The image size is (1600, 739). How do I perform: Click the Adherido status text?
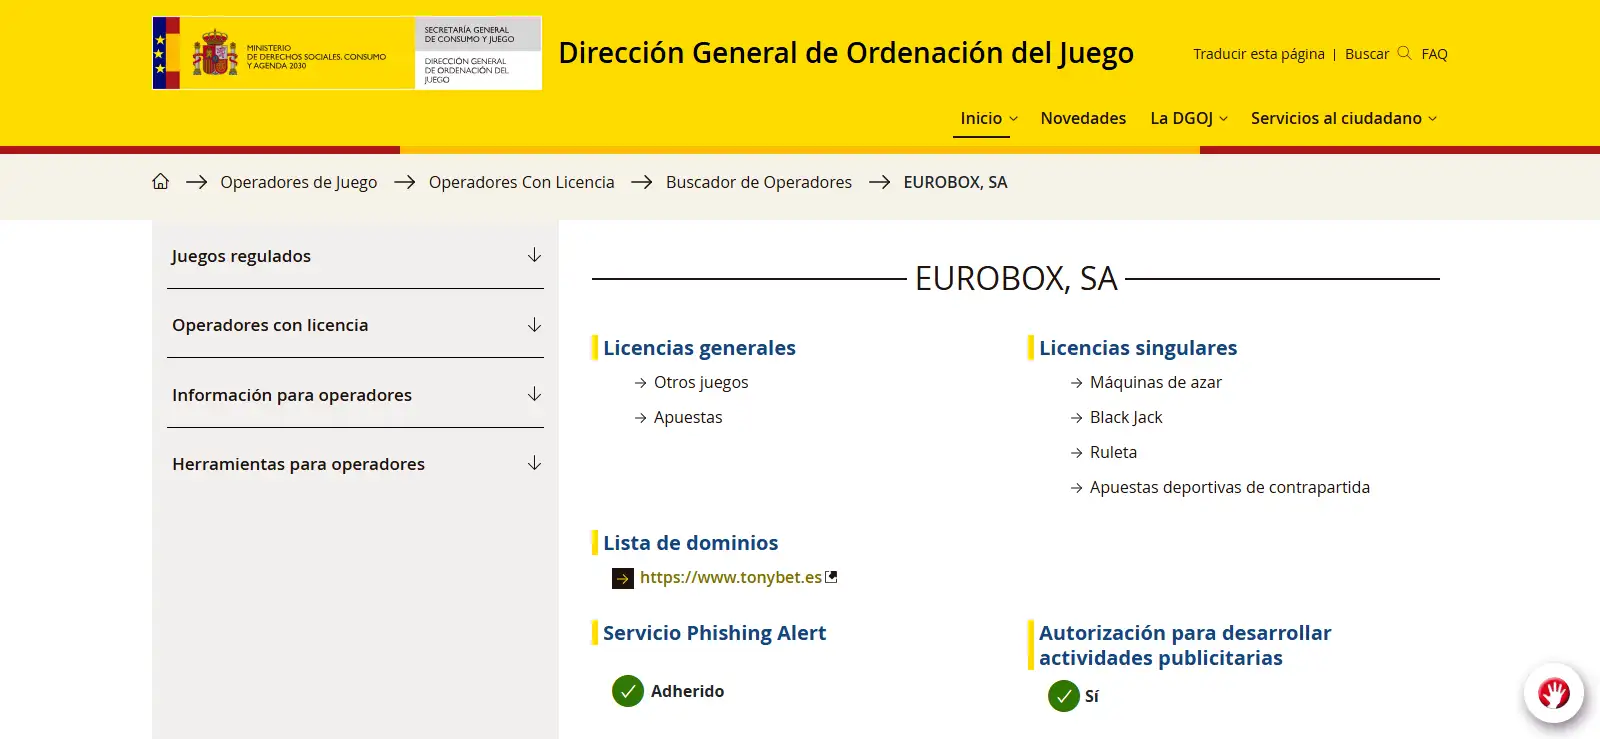687,691
